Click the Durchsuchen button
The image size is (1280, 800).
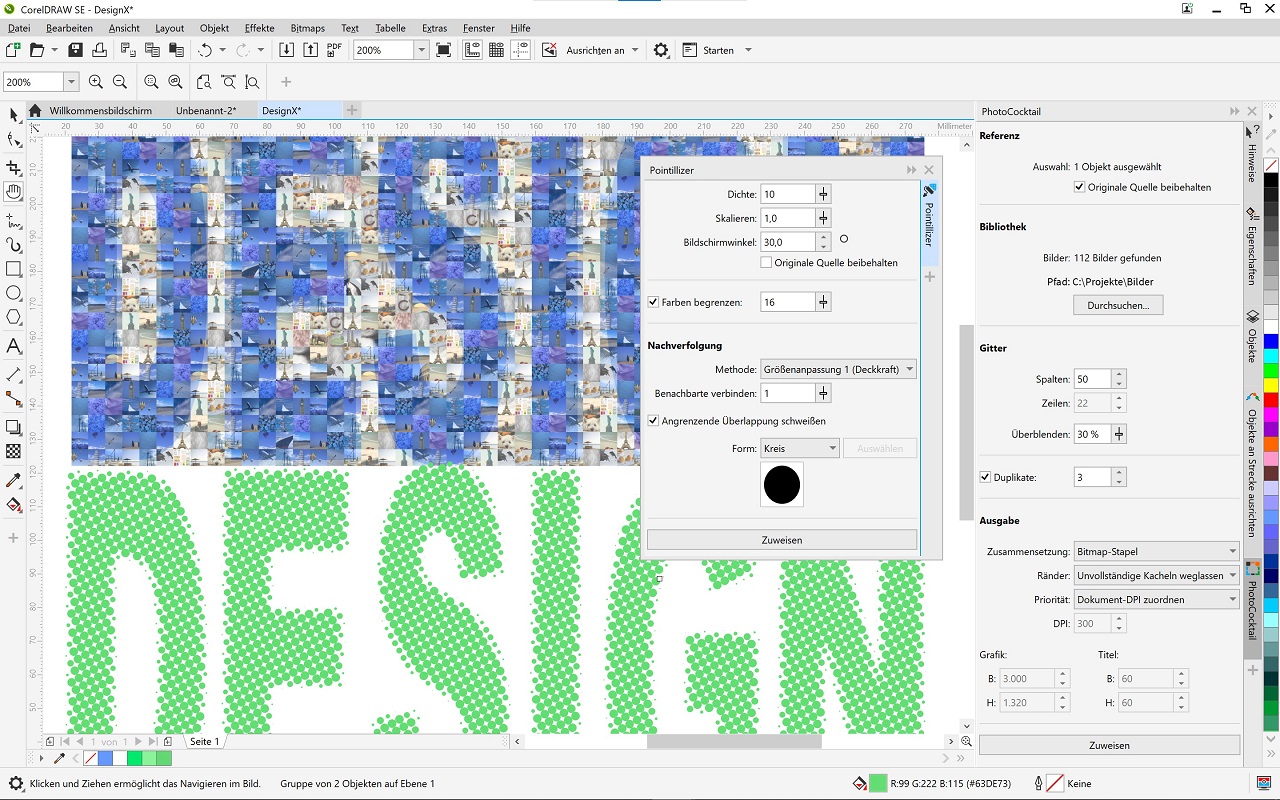click(x=1117, y=305)
